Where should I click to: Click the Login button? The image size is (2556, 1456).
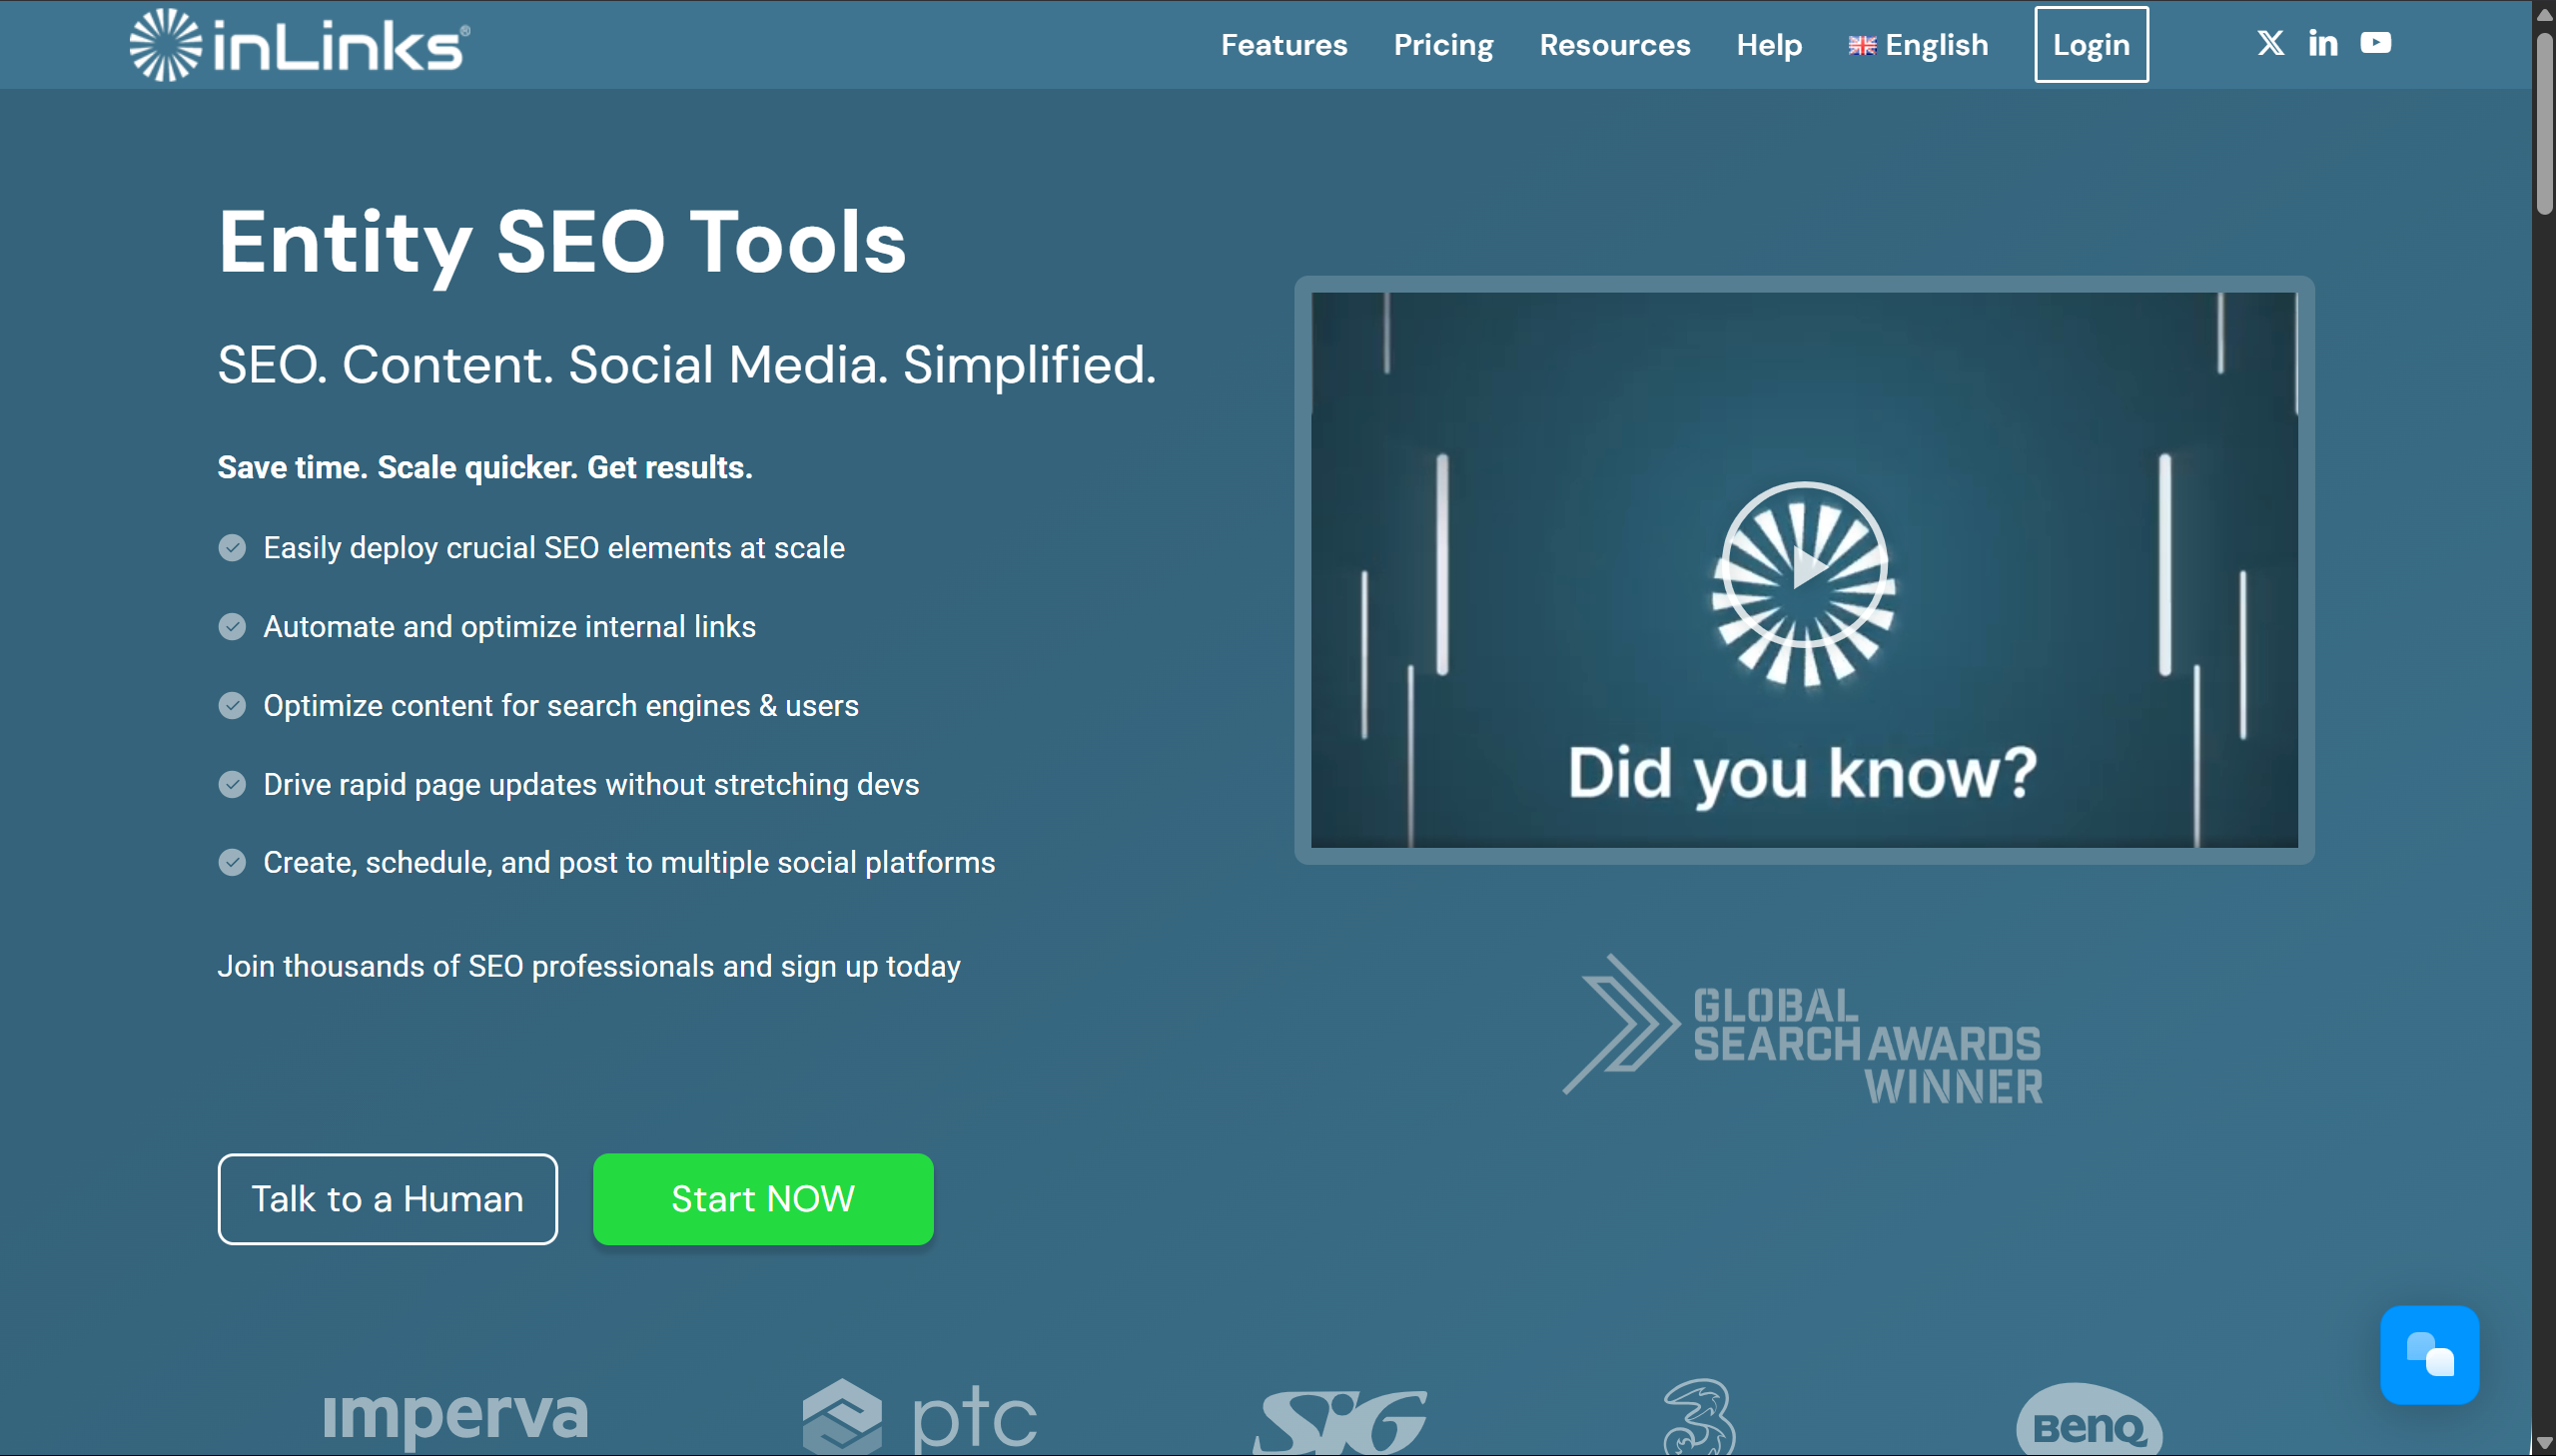pyautogui.click(x=2090, y=45)
